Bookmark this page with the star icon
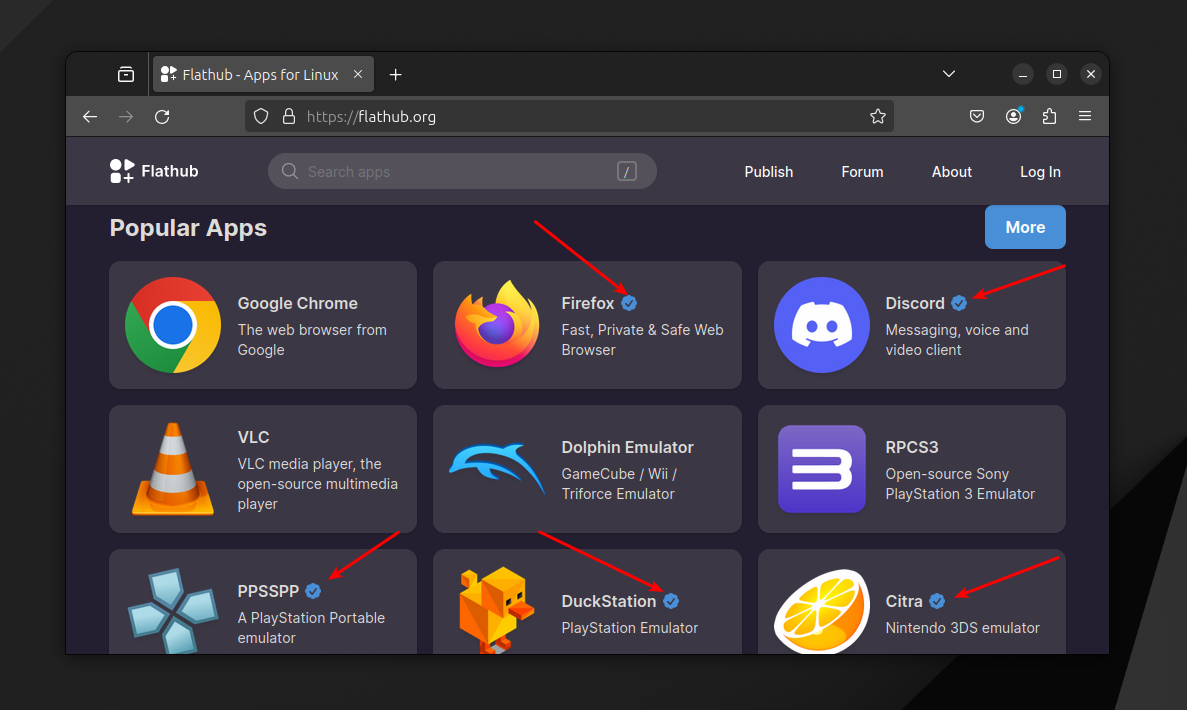The image size is (1187, 710). [877, 117]
